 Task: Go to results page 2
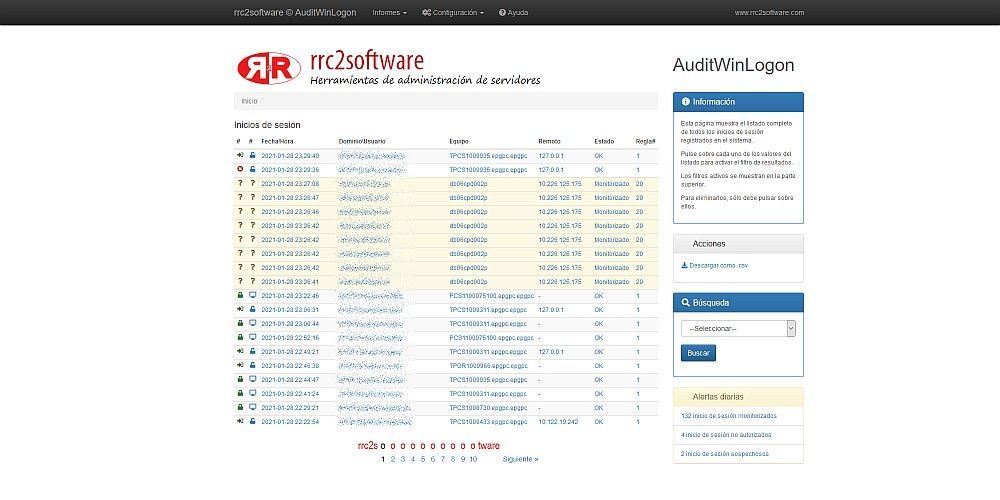tap(393, 459)
